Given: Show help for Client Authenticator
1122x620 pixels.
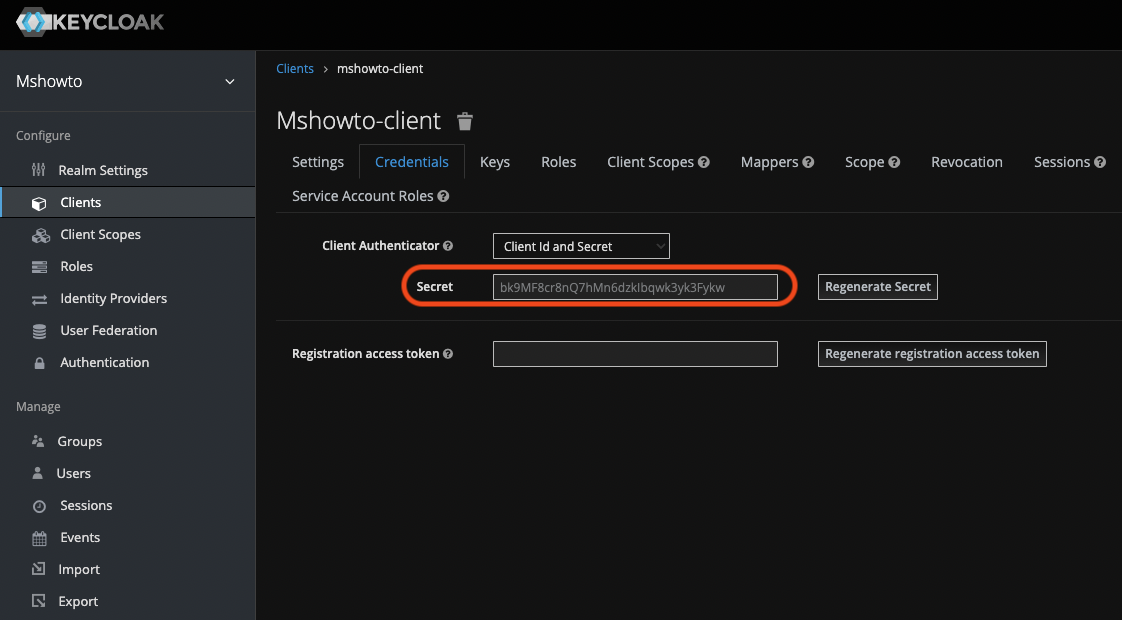Looking at the screenshot, I should pos(448,246).
